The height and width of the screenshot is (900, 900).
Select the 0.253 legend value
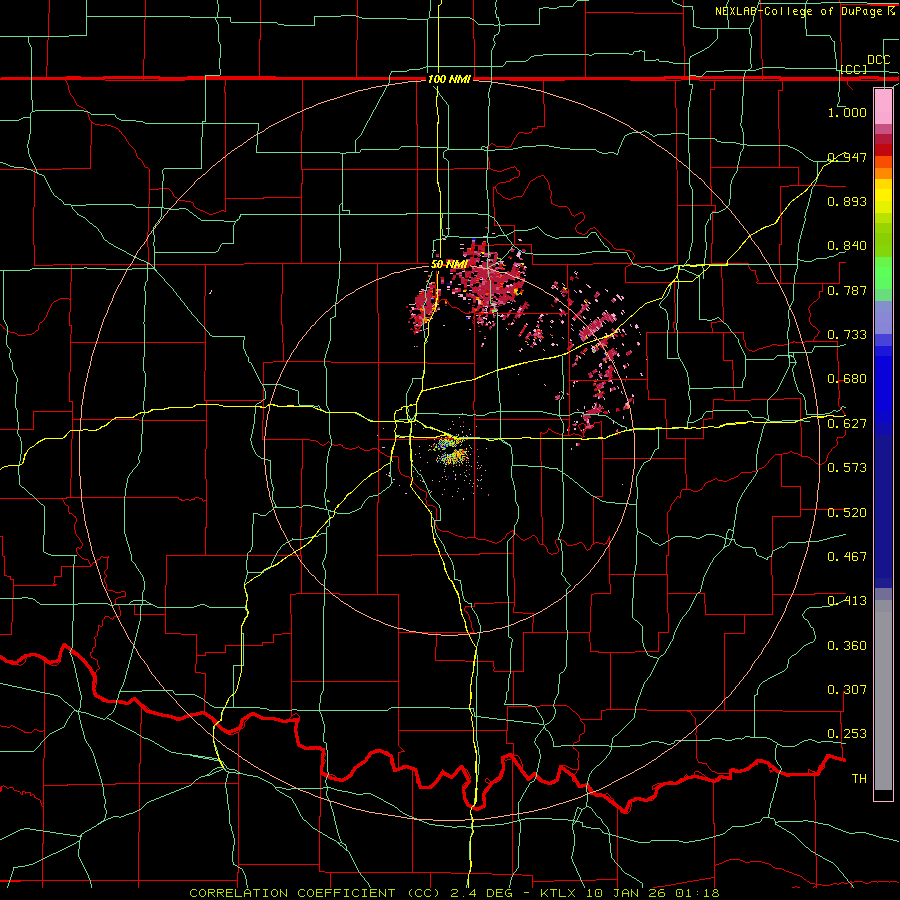click(x=847, y=734)
